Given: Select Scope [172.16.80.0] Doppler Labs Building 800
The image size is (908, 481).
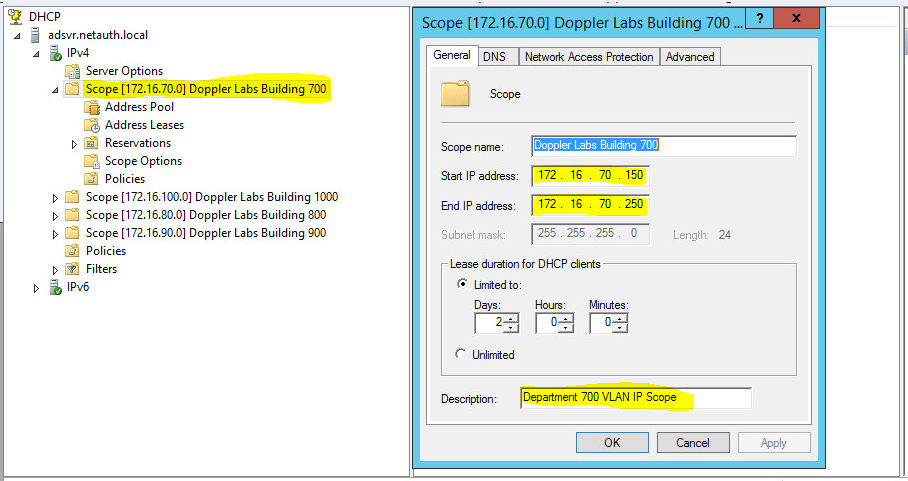Looking at the screenshot, I should coord(206,215).
